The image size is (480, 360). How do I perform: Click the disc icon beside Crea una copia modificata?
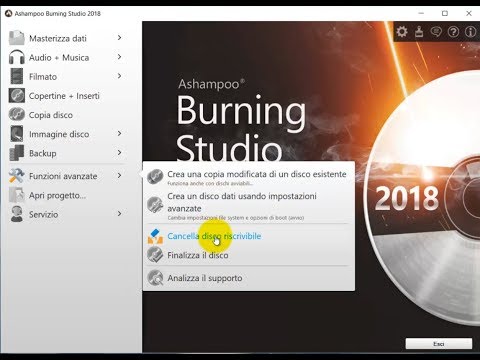tap(155, 177)
